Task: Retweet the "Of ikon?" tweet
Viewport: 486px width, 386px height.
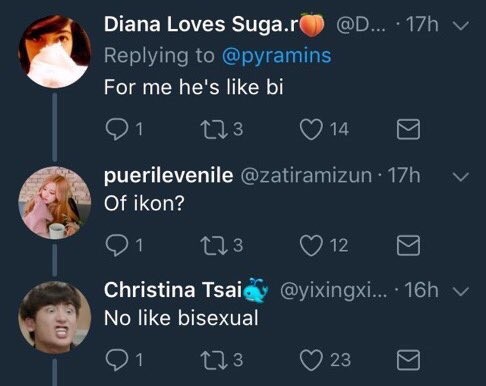Action: point(214,245)
